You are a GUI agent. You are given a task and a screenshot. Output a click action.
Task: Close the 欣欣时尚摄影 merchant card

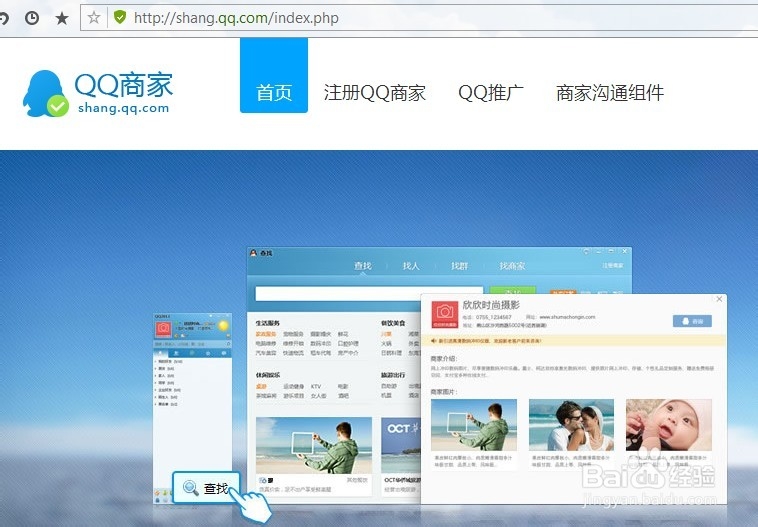[719, 299]
